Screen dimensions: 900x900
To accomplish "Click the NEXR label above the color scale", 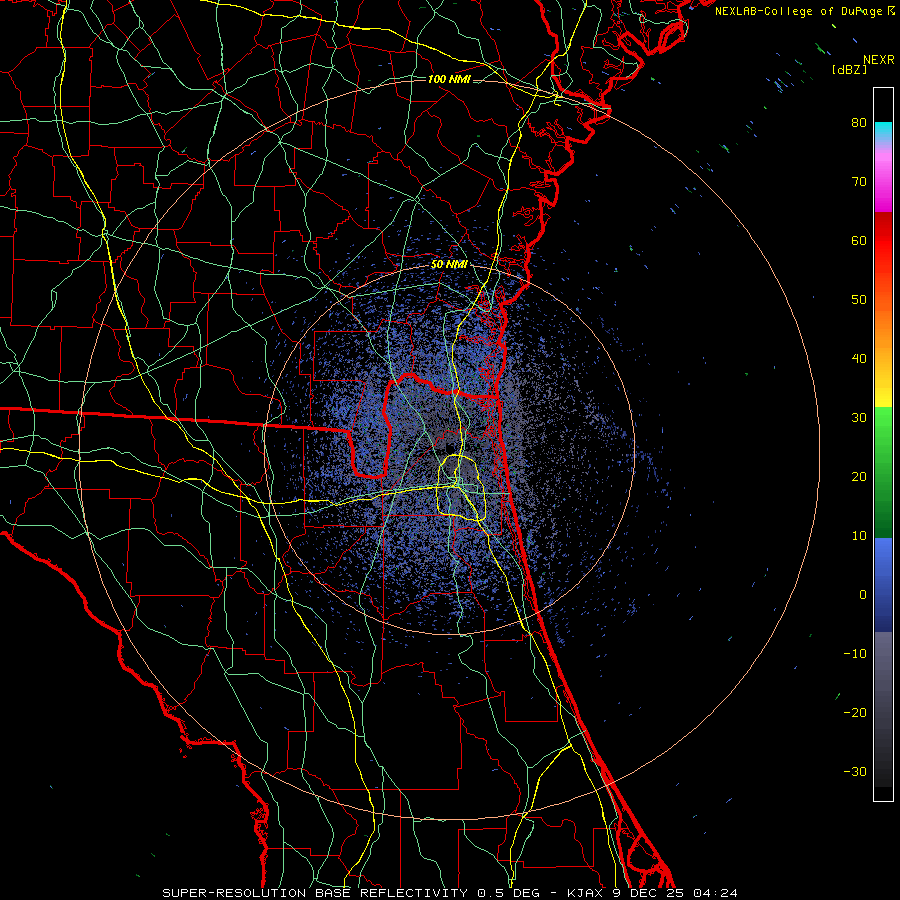I will tap(879, 60).
